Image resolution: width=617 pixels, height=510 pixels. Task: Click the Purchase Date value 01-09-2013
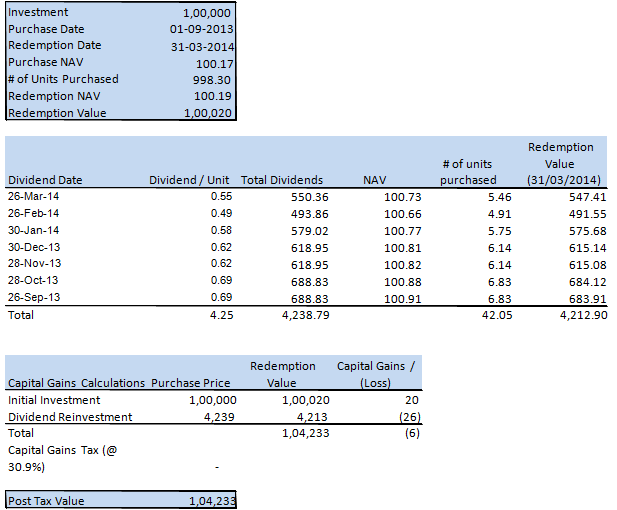[201, 29]
